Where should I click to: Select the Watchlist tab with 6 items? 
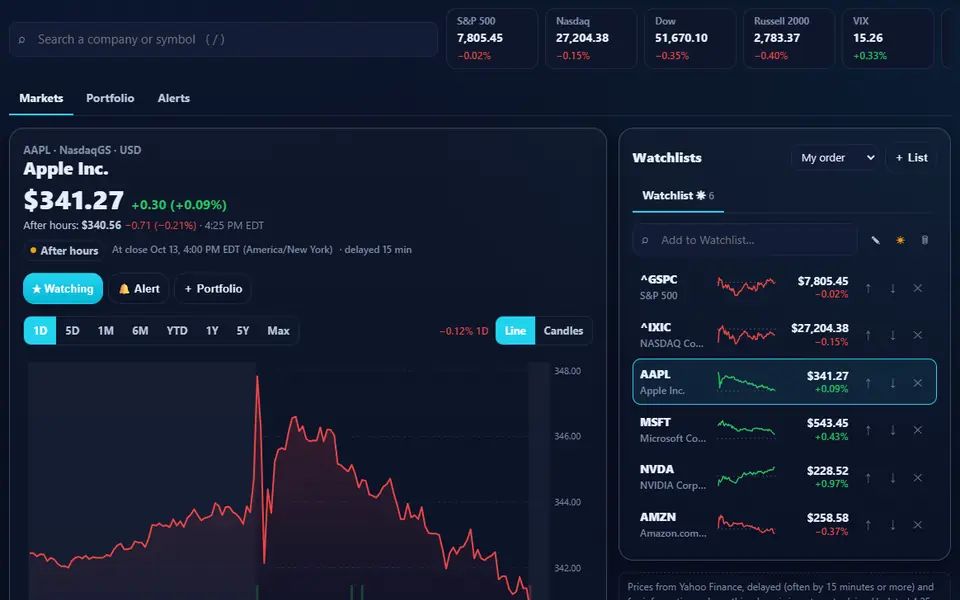coord(678,196)
